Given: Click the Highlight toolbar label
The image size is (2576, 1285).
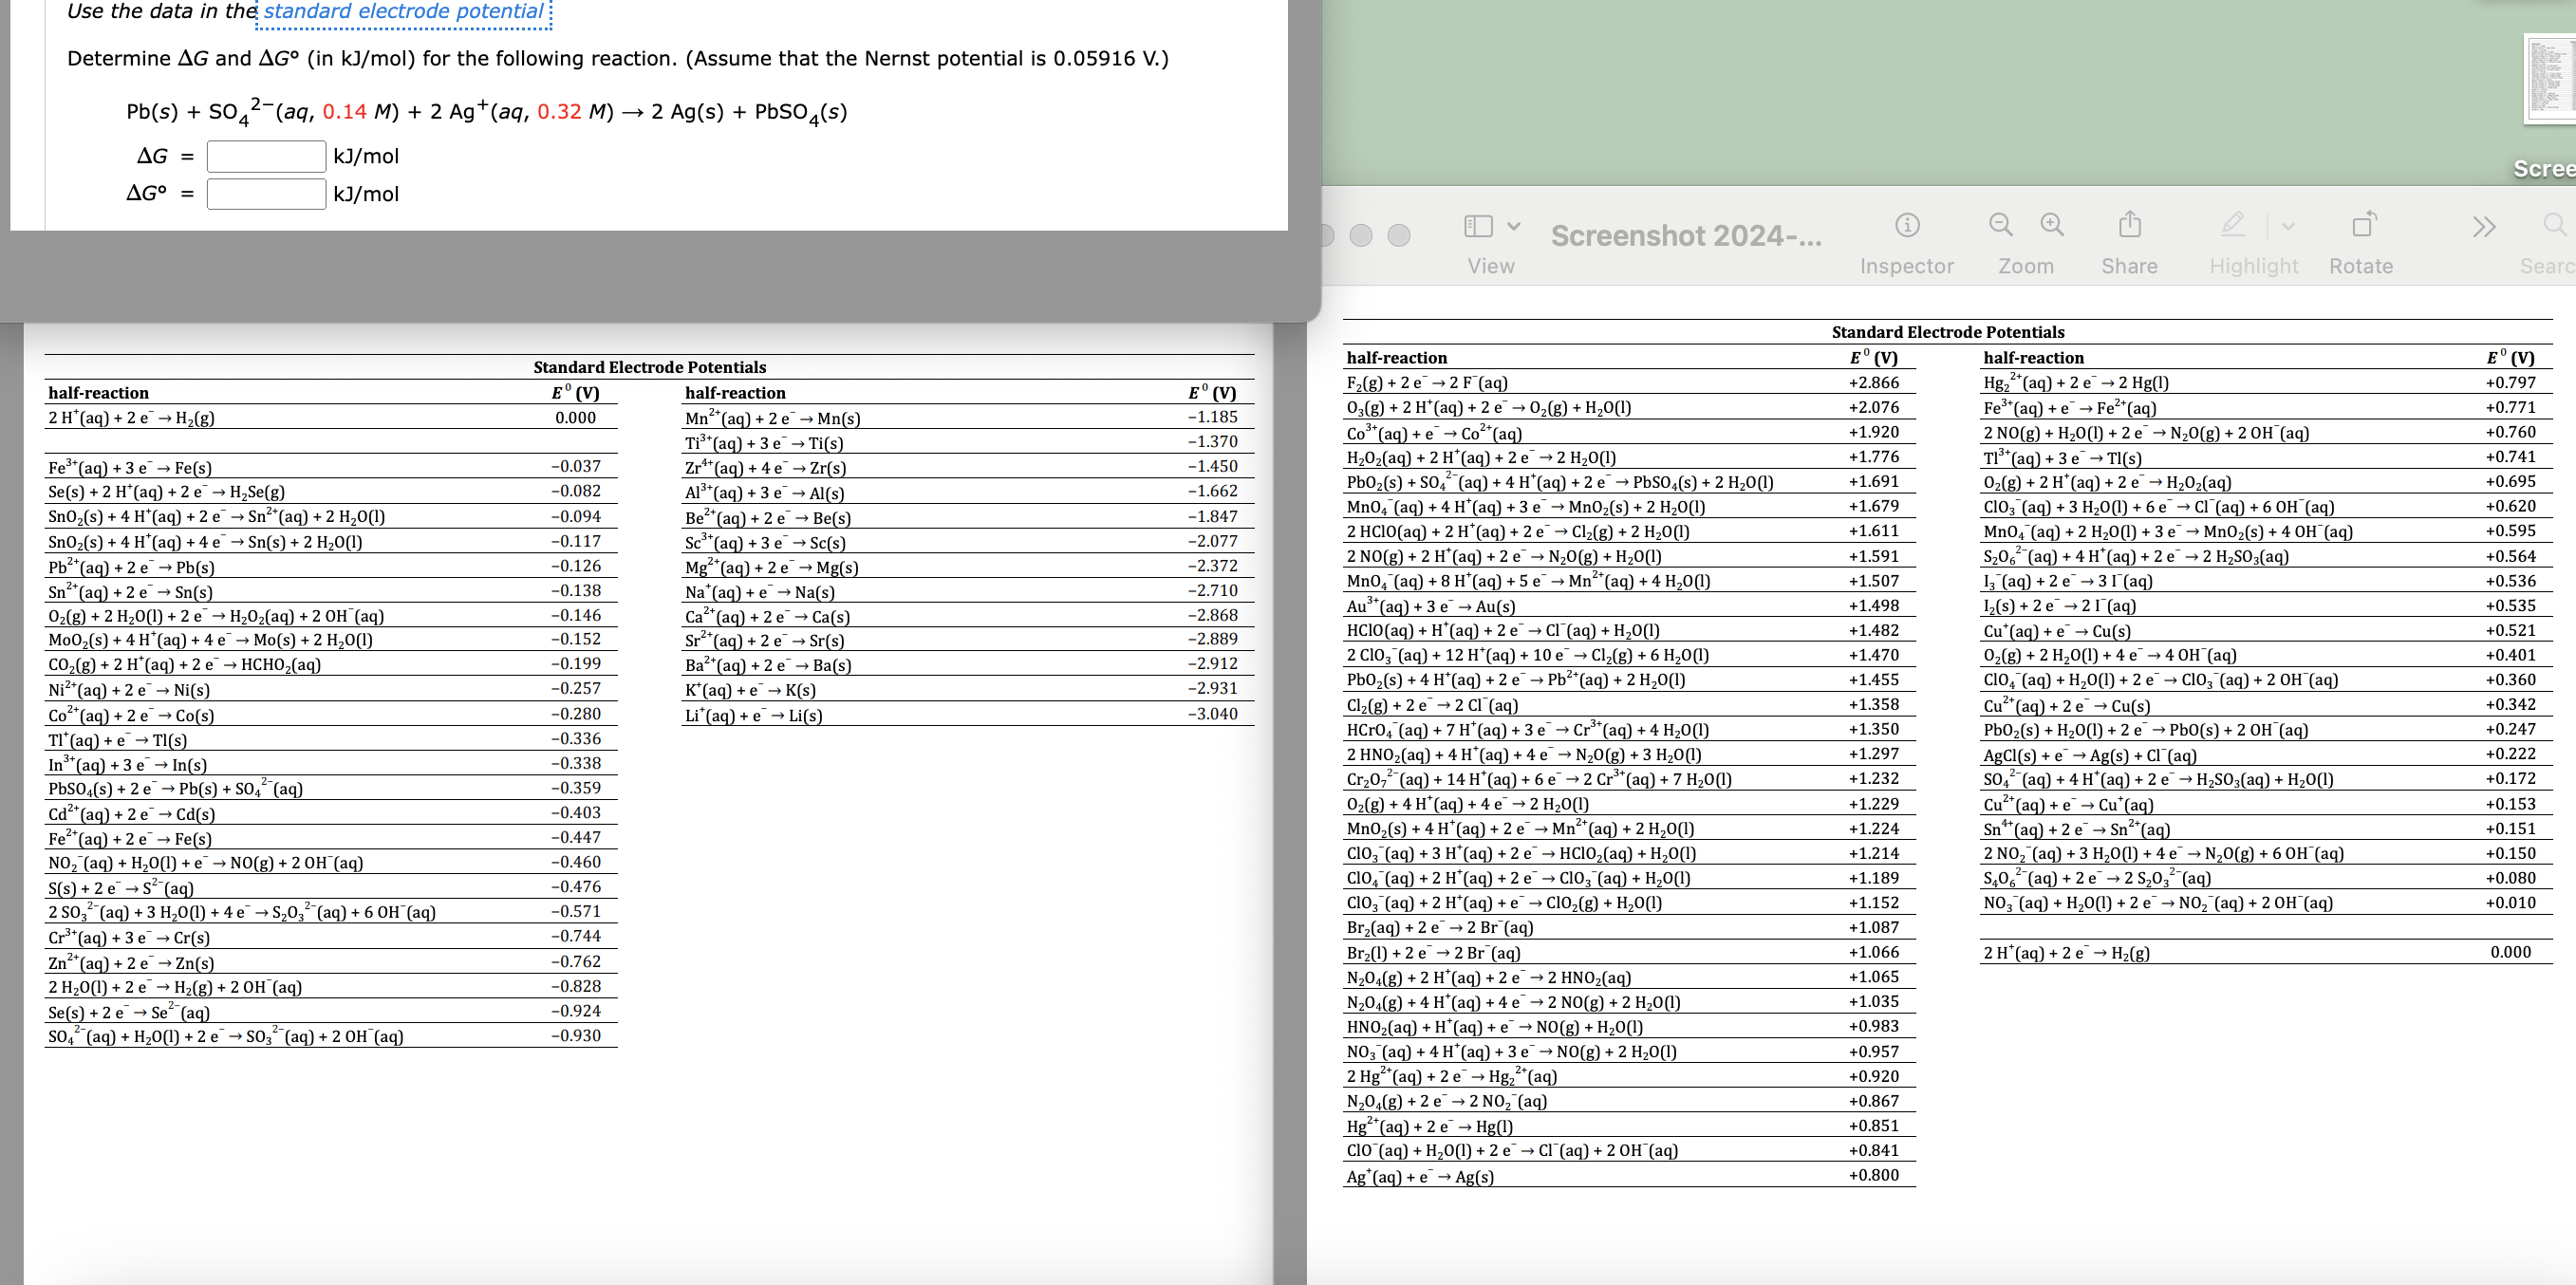Looking at the screenshot, I should click(2253, 266).
